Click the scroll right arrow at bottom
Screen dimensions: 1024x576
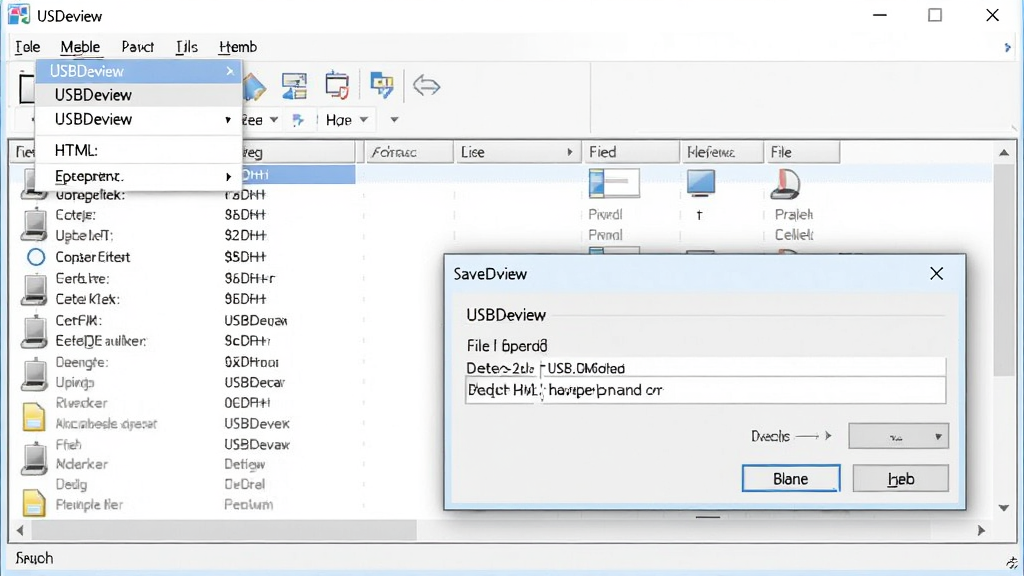point(981,531)
